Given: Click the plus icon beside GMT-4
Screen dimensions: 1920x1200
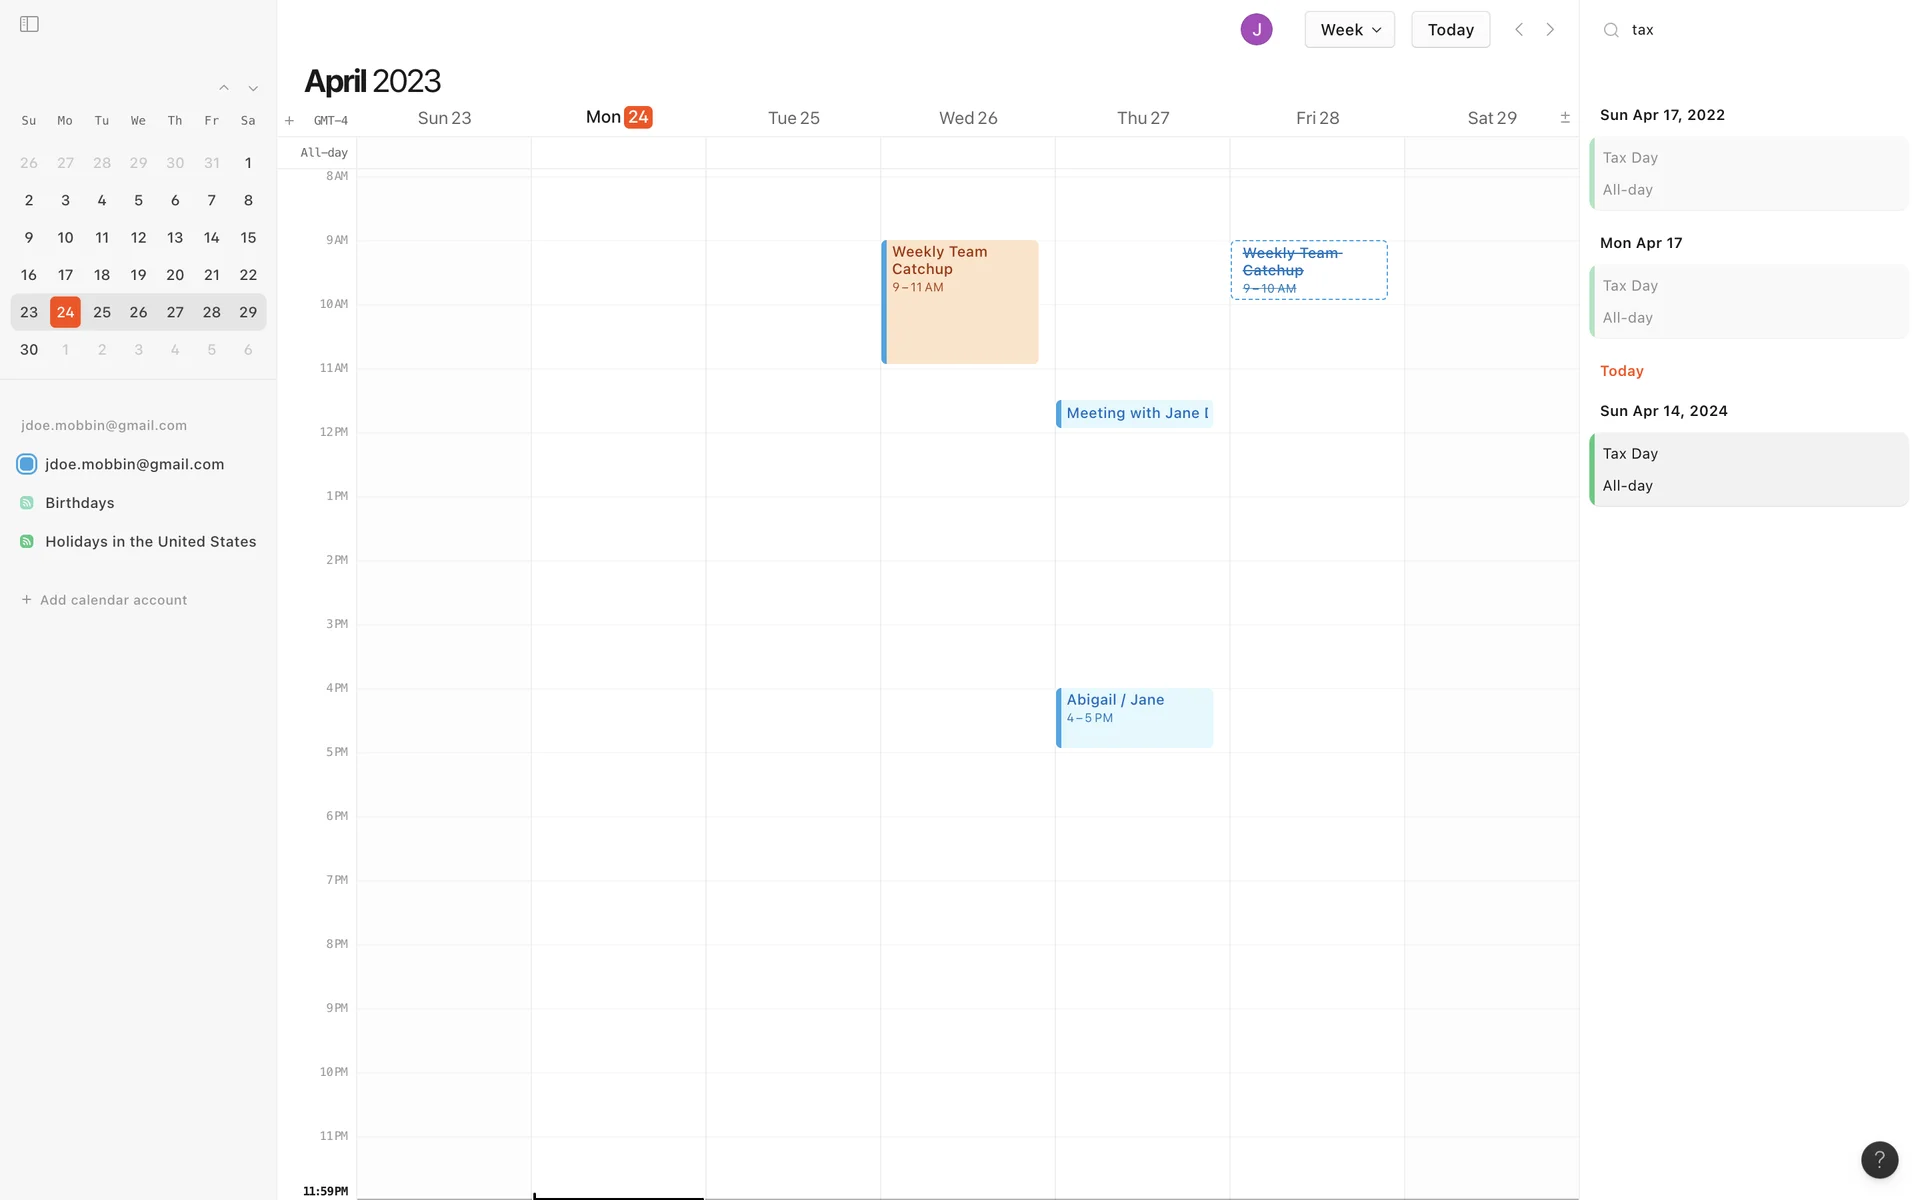Looking at the screenshot, I should tap(289, 121).
